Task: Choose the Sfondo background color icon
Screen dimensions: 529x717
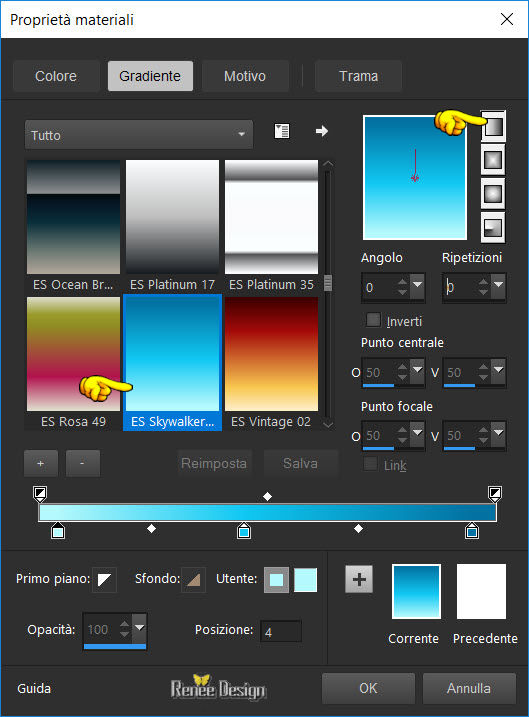Action: tap(193, 579)
